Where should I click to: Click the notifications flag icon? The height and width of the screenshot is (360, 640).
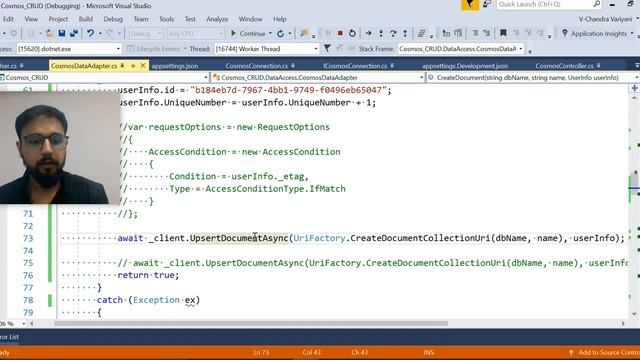470,4
